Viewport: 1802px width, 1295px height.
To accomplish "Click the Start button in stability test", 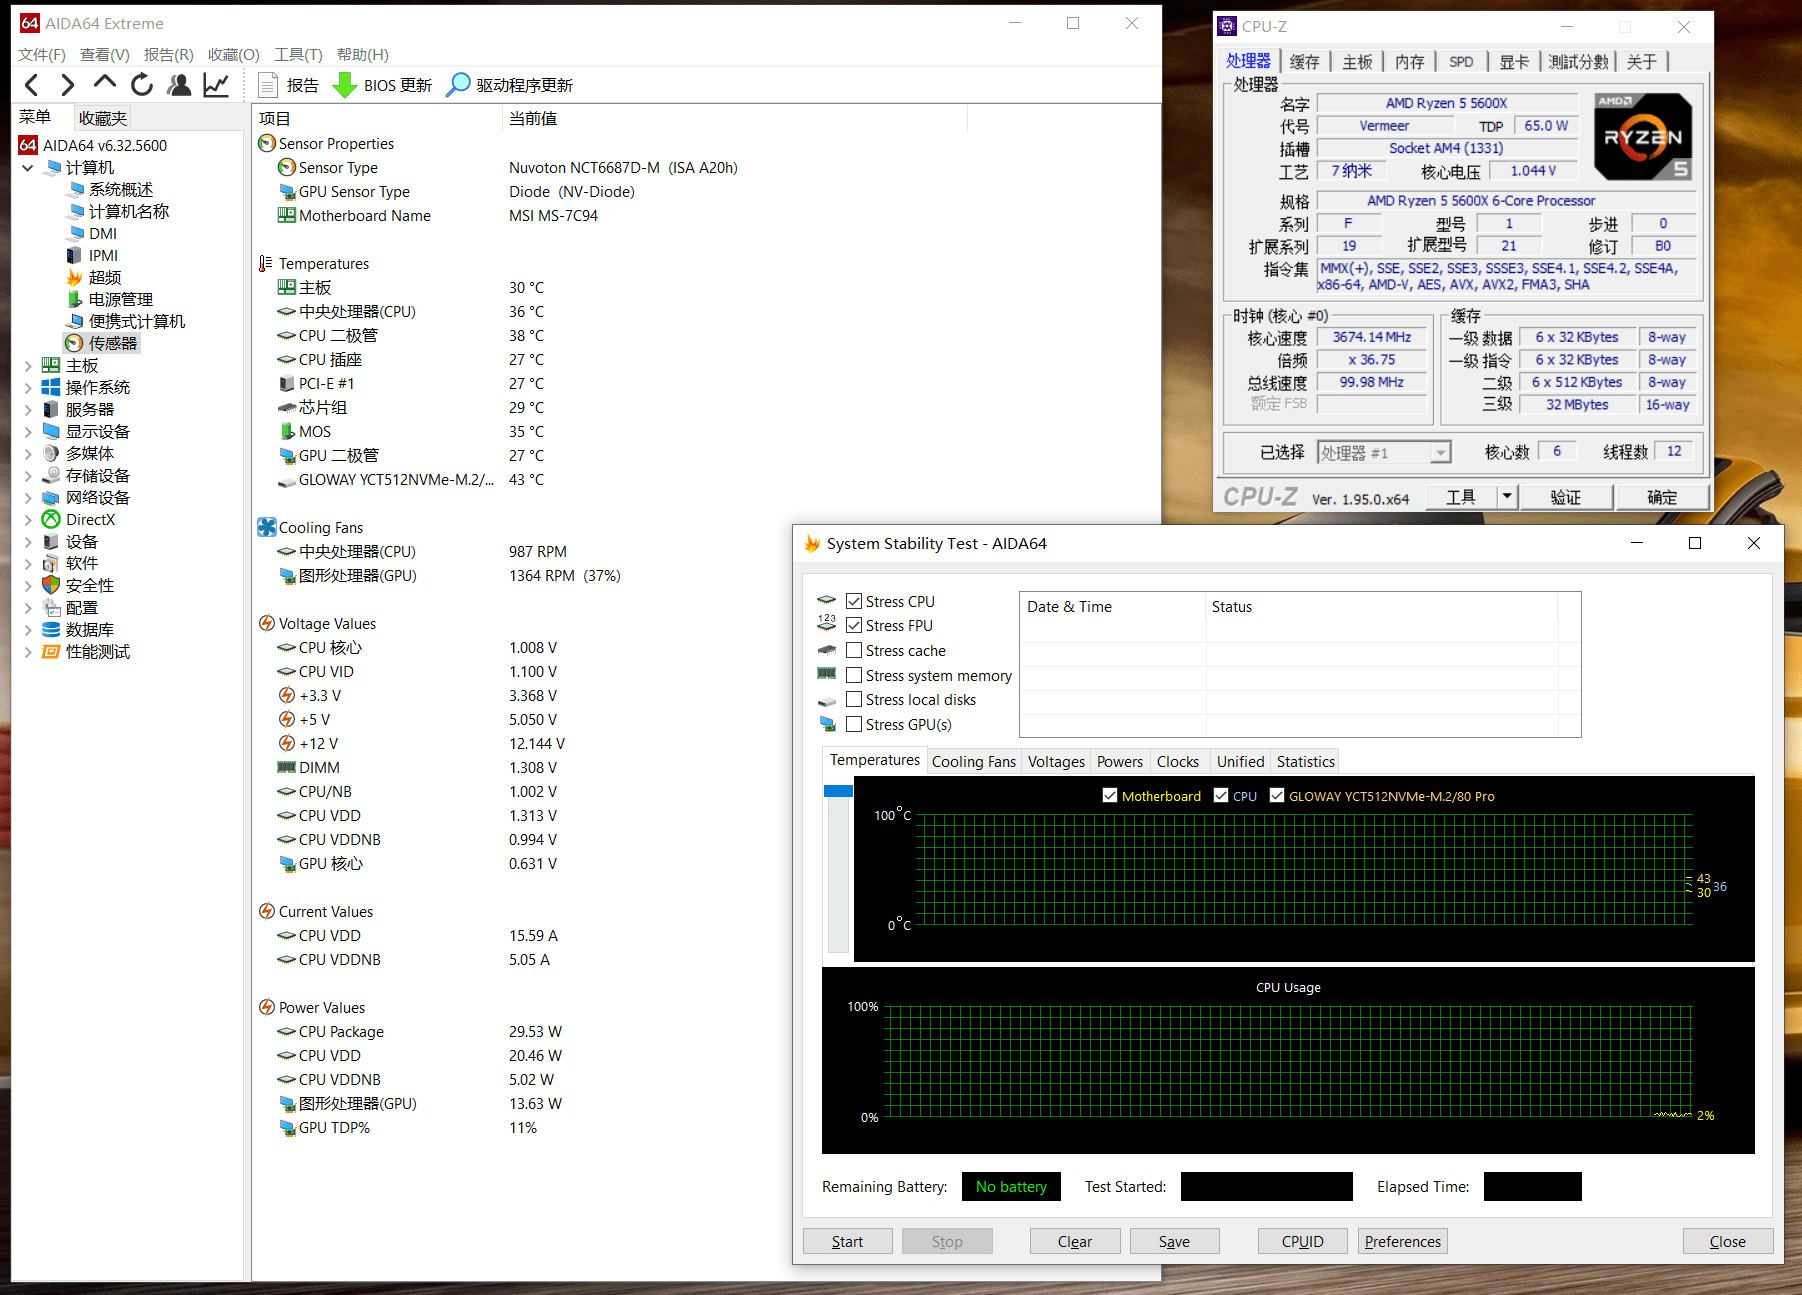I will click(x=848, y=1241).
